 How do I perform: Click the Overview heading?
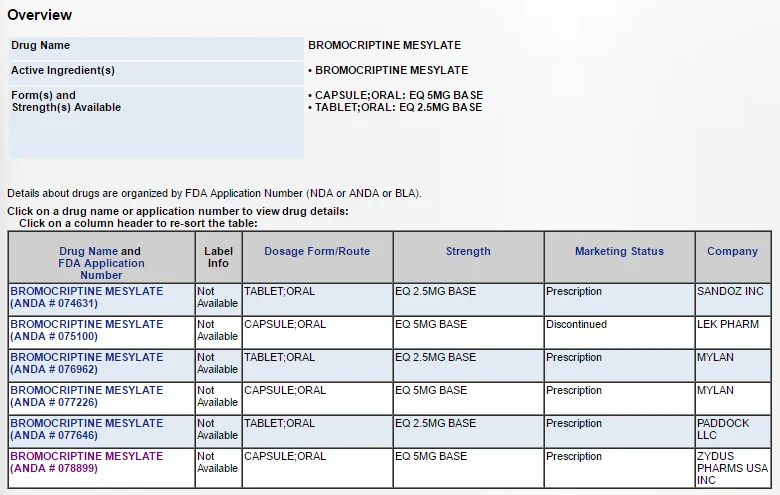[x=39, y=15]
